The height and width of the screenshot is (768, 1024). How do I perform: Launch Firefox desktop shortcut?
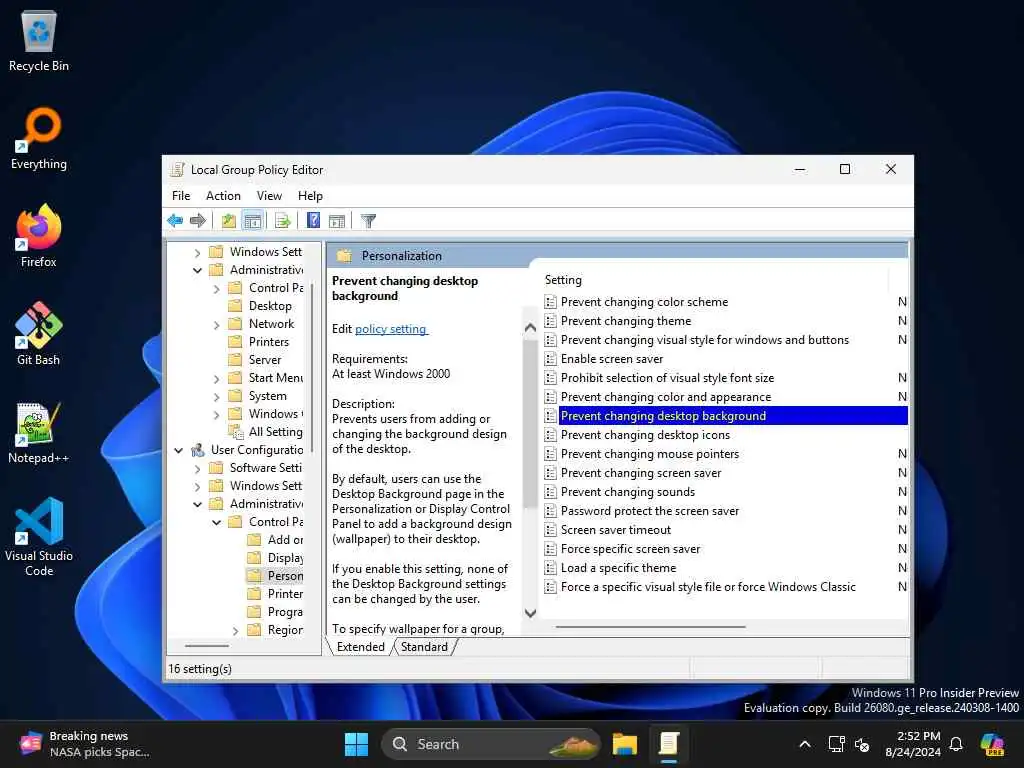pyautogui.click(x=39, y=236)
